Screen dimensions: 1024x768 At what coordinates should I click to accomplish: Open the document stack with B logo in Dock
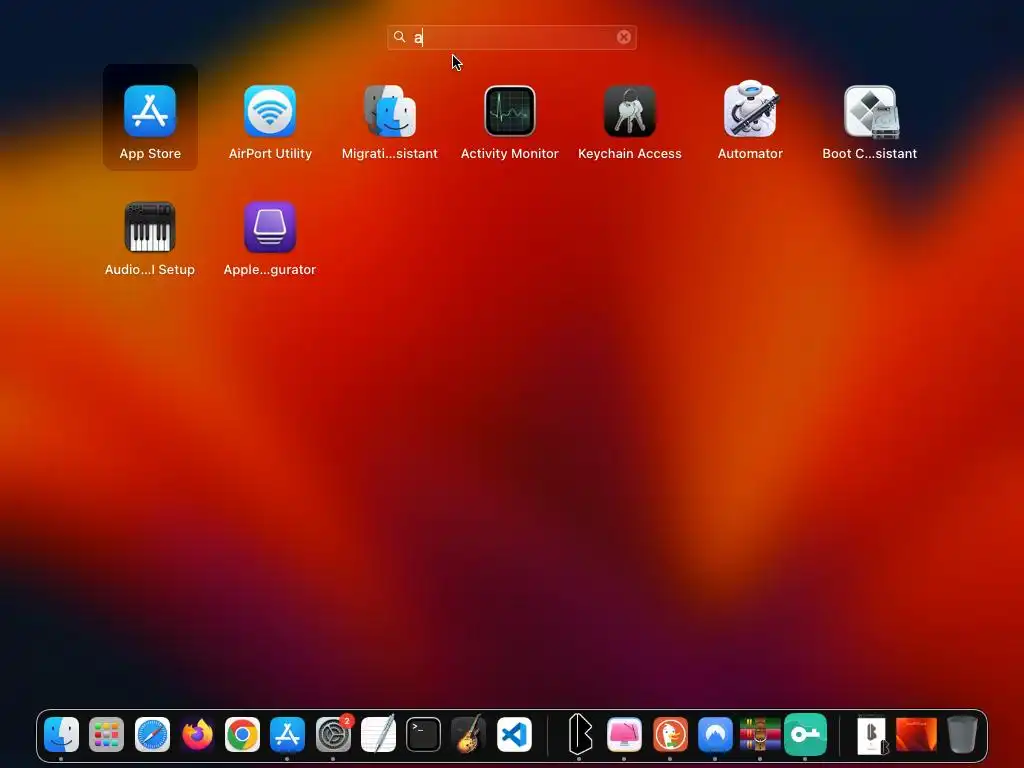[x=872, y=735]
